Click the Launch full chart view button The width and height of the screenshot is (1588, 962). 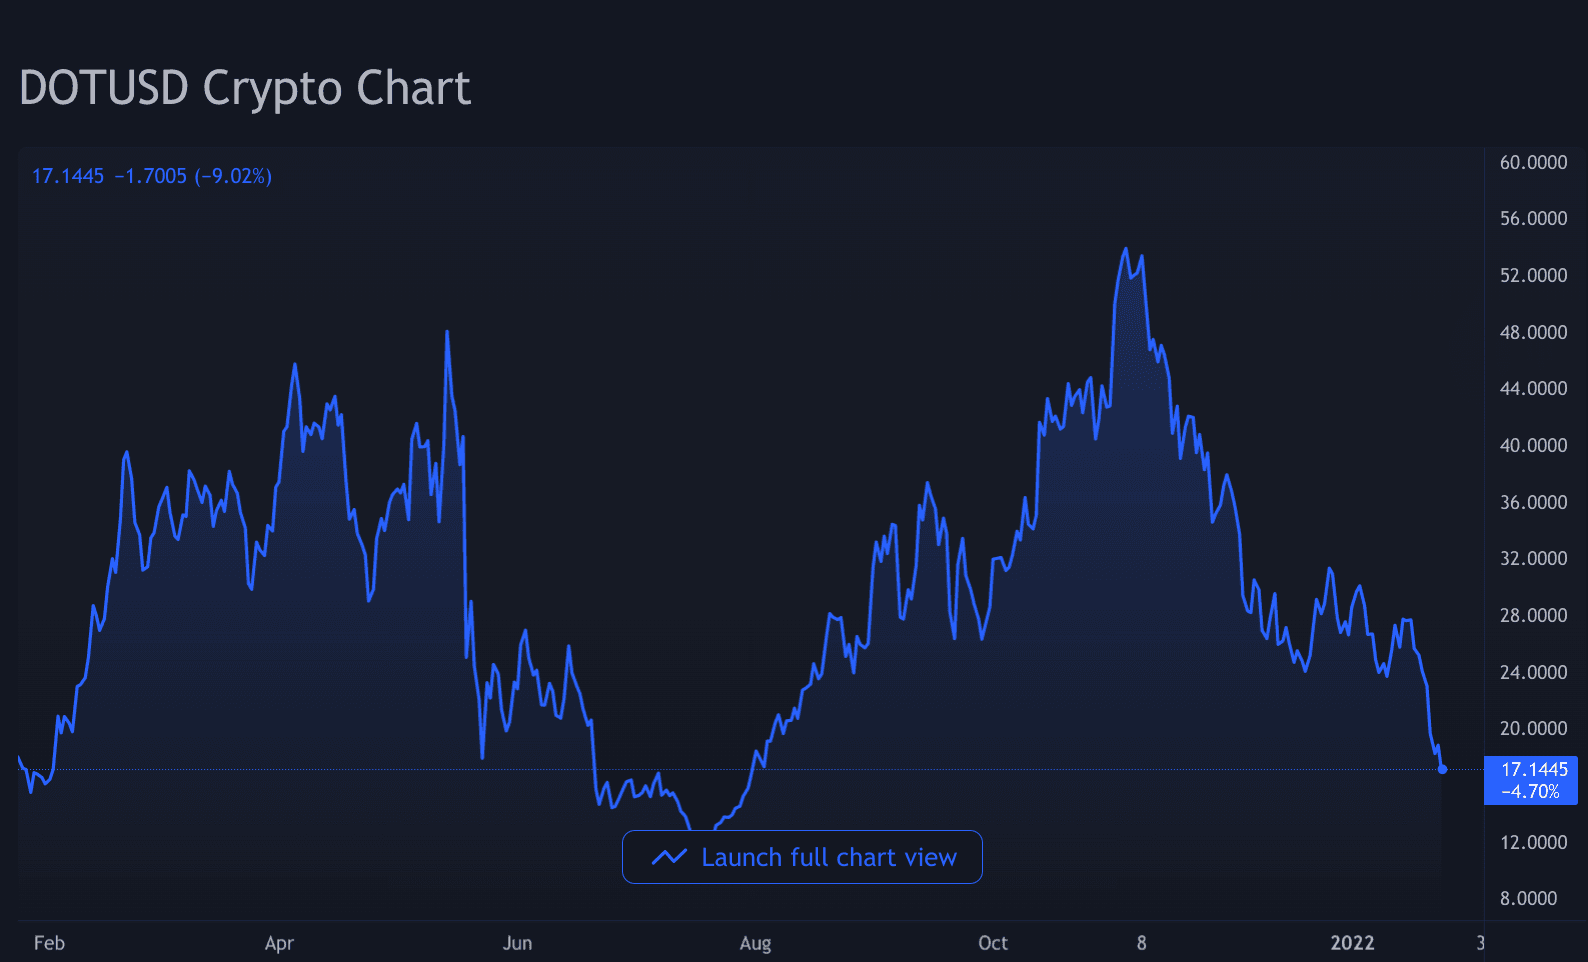pyautogui.click(x=802, y=857)
